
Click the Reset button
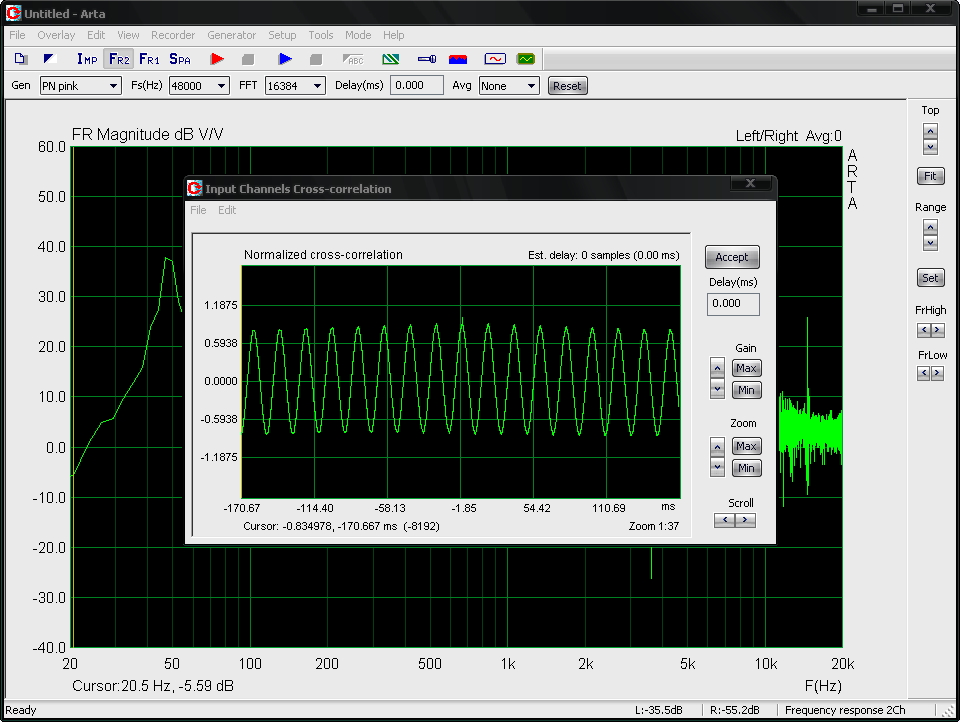pyautogui.click(x=567, y=86)
